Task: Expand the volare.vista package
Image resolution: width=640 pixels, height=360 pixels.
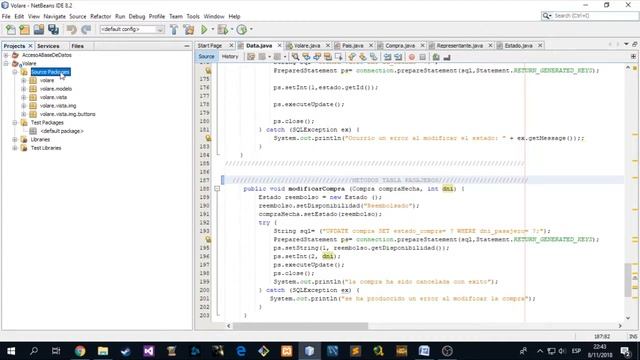Action: point(24,98)
